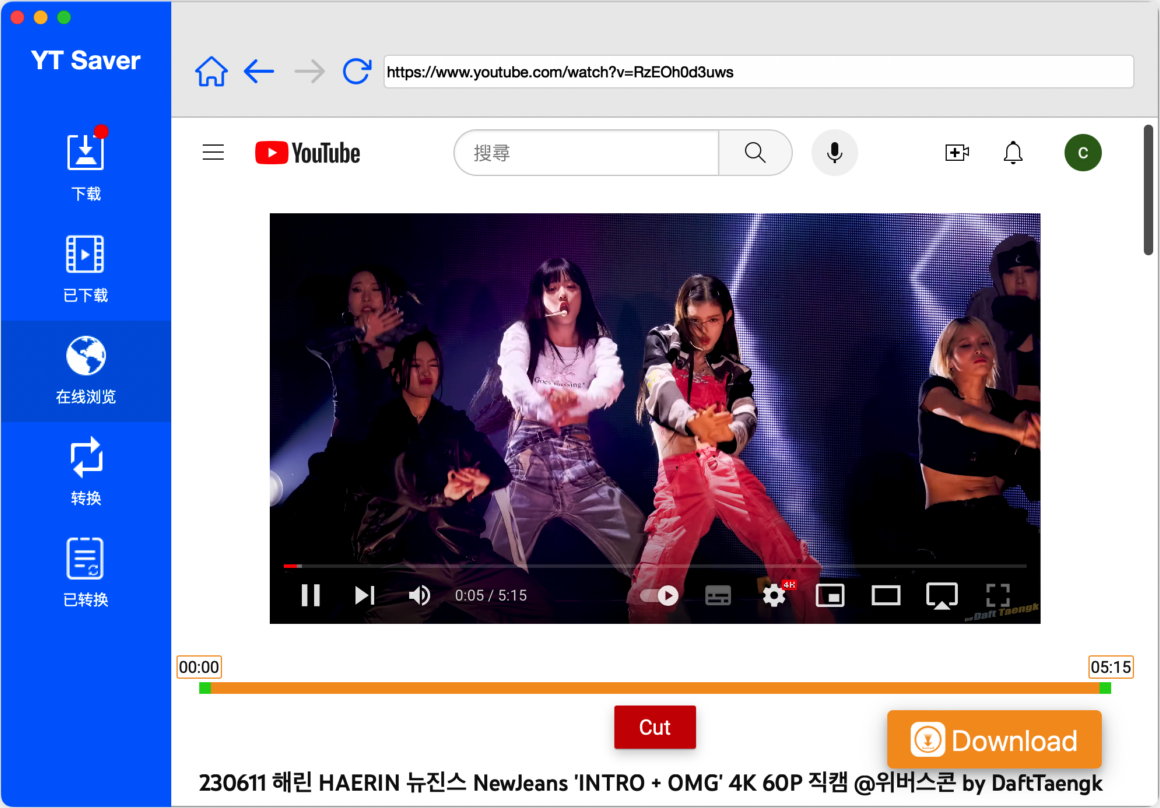Screen dimensions: 1160x808
Task: Click the red Cut button
Action: 655,727
